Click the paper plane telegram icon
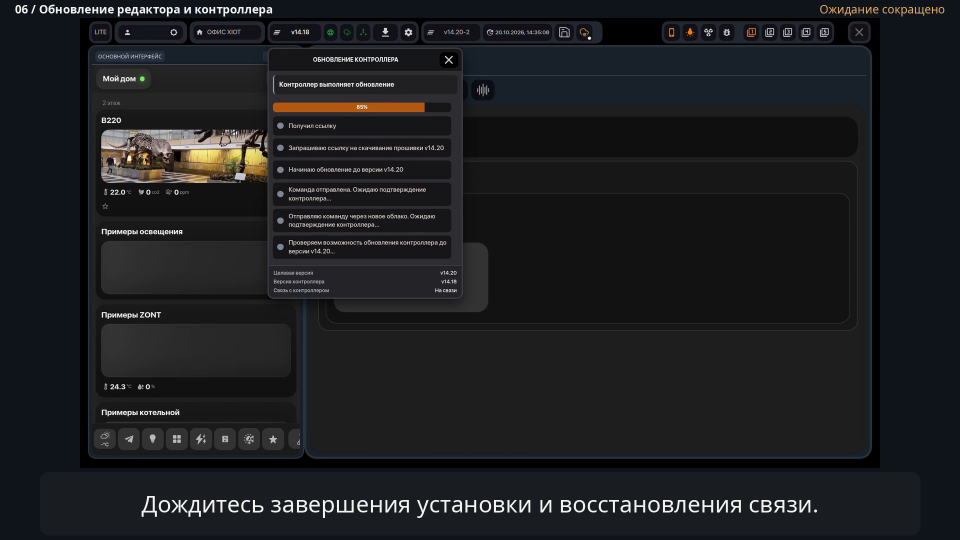Screen dimensions: 960x540 pyautogui.click(x=129, y=439)
